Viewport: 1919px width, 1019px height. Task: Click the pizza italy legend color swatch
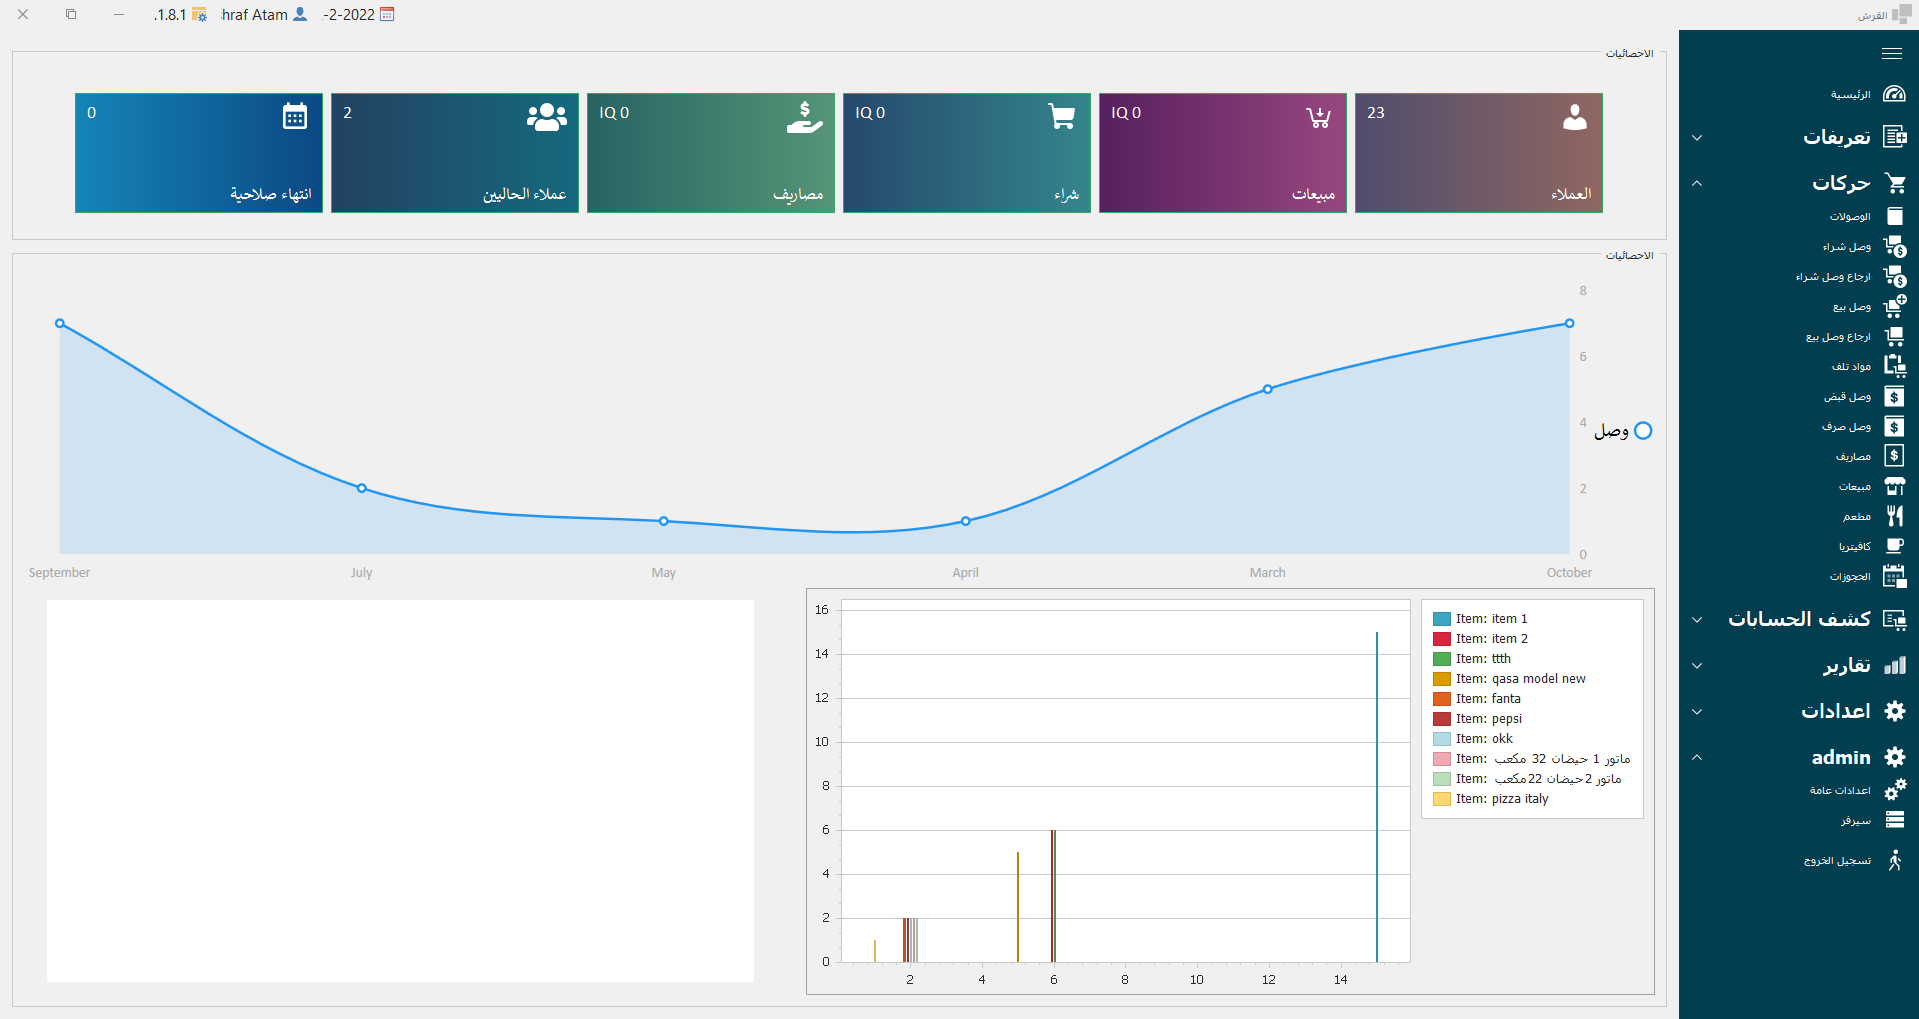tap(1441, 799)
